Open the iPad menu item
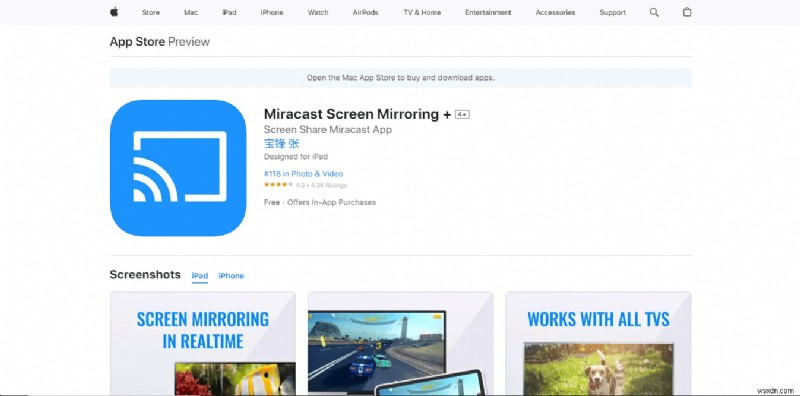 click(x=229, y=12)
